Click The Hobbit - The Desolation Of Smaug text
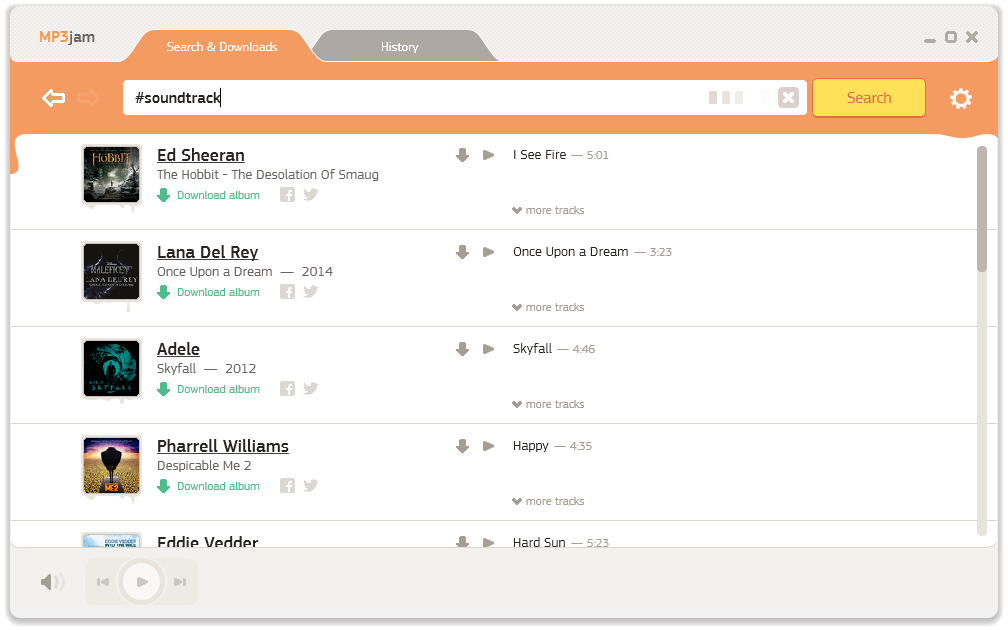 click(x=267, y=175)
